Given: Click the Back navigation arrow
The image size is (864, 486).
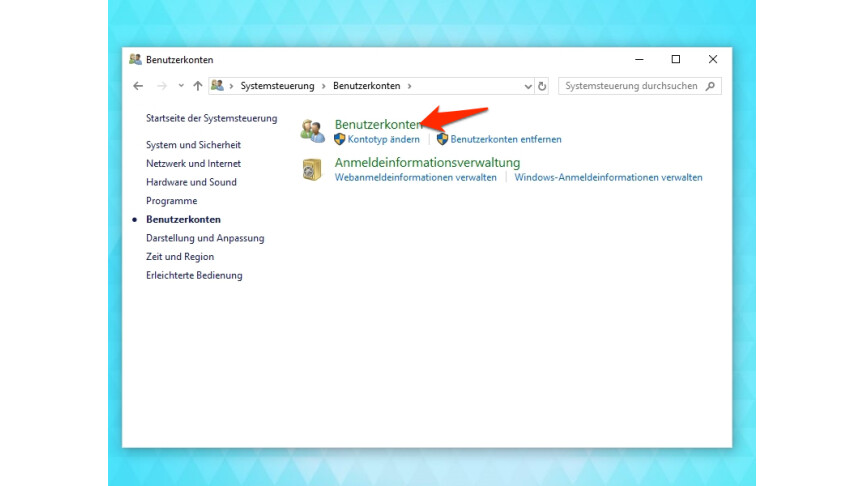Looking at the screenshot, I should [138, 86].
